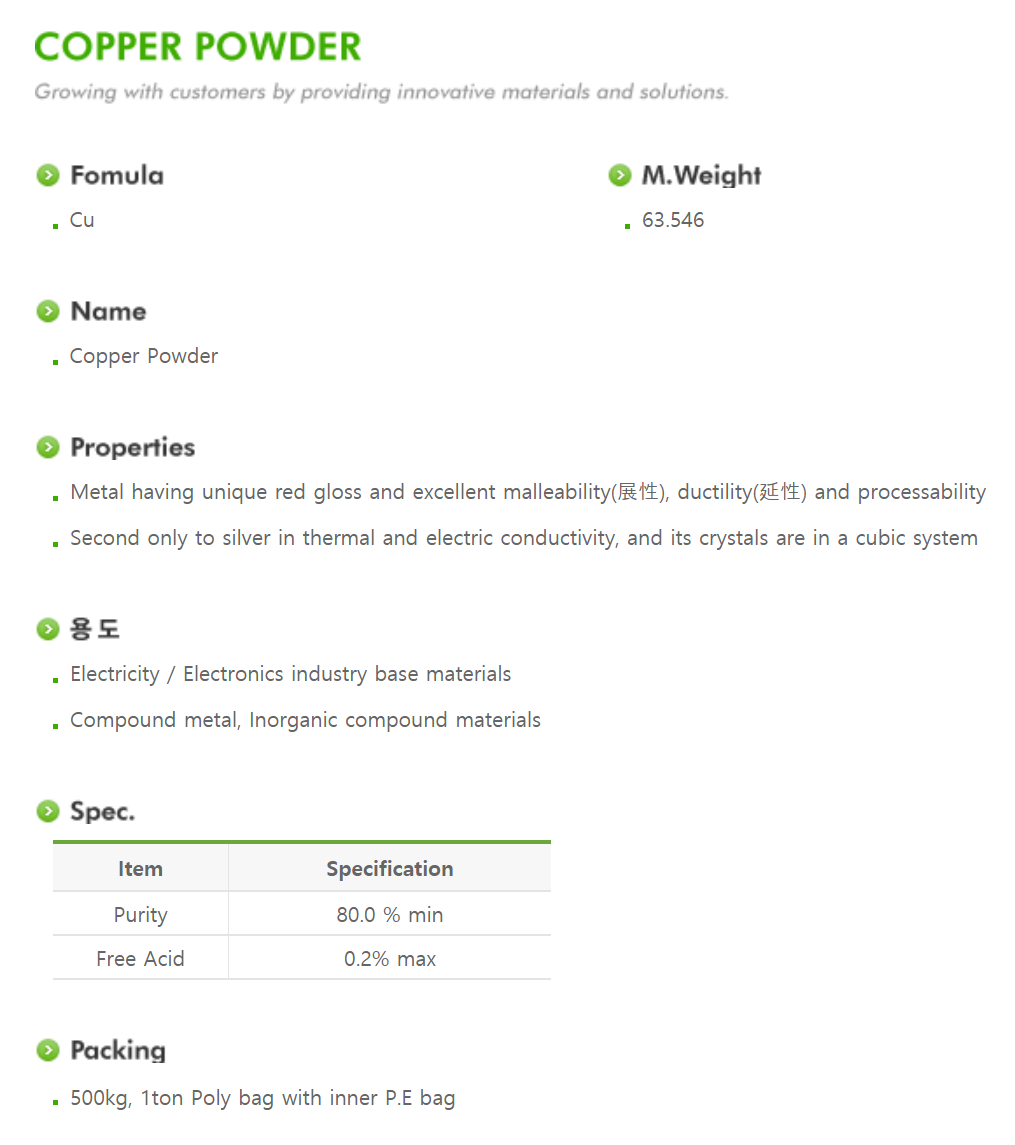Select the Purity row label
1015x1145 pixels.
click(x=140, y=915)
